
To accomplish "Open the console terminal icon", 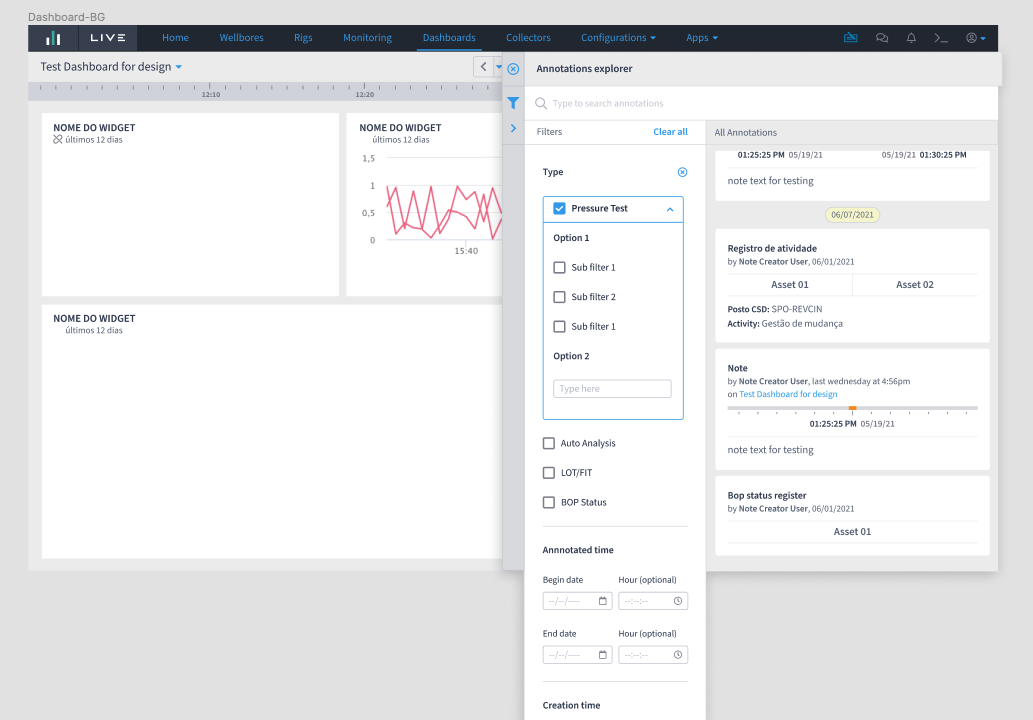I will point(940,38).
